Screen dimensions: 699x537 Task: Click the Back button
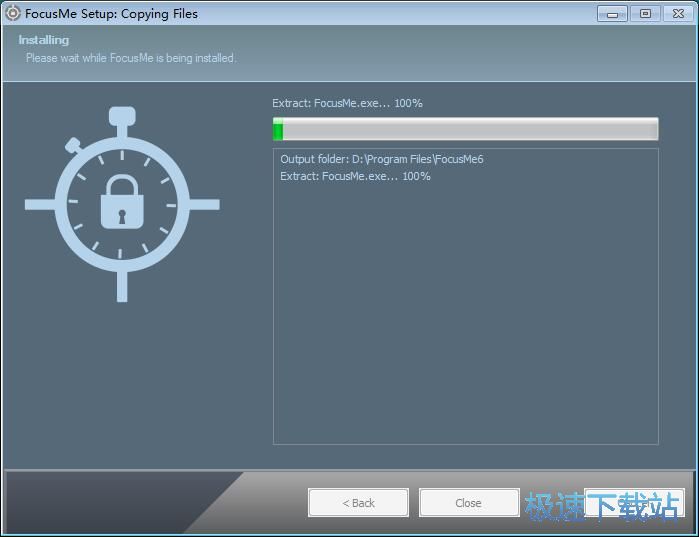(x=358, y=503)
